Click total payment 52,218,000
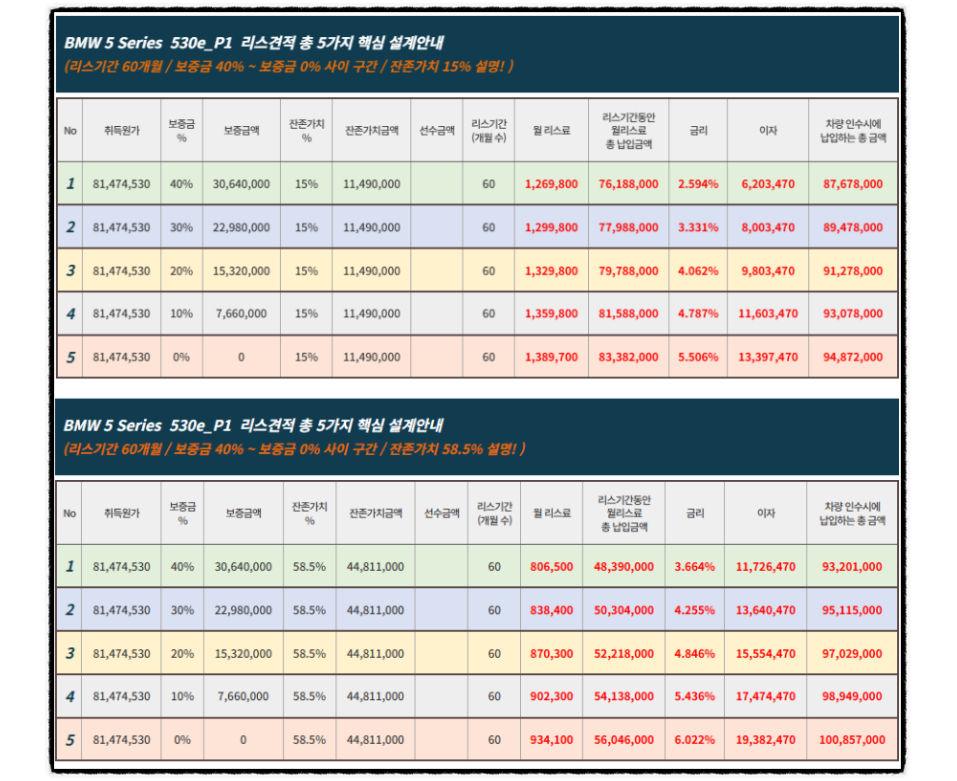 pos(623,653)
